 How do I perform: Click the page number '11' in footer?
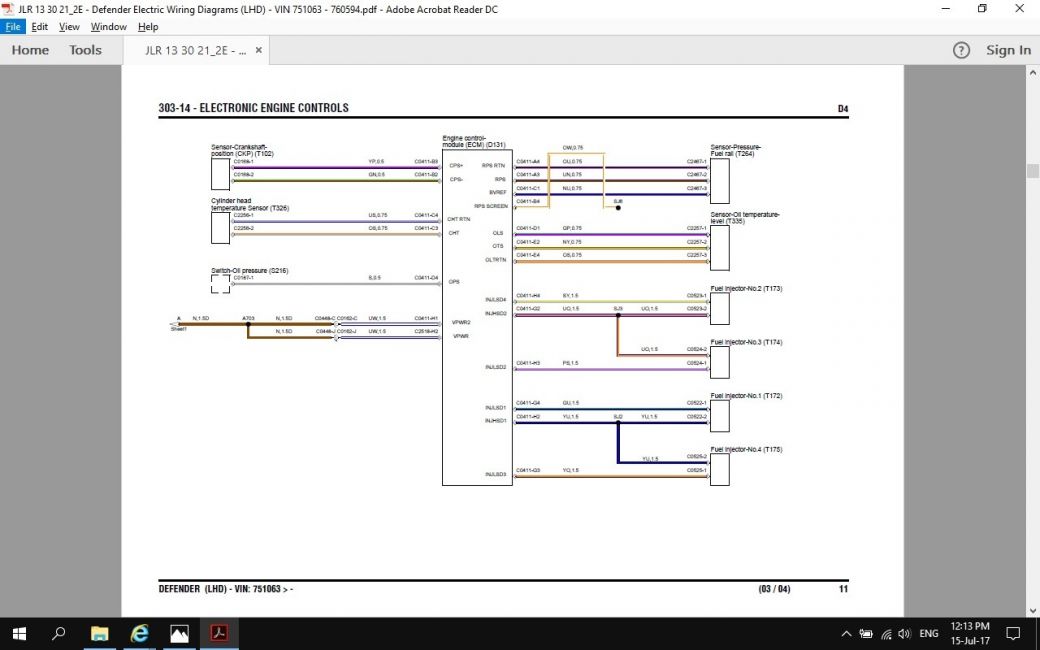tap(843, 589)
